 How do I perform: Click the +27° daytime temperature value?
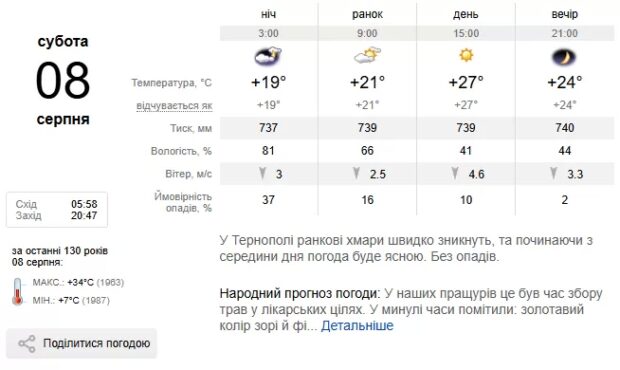pyautogui.click(x=466, y=82)
